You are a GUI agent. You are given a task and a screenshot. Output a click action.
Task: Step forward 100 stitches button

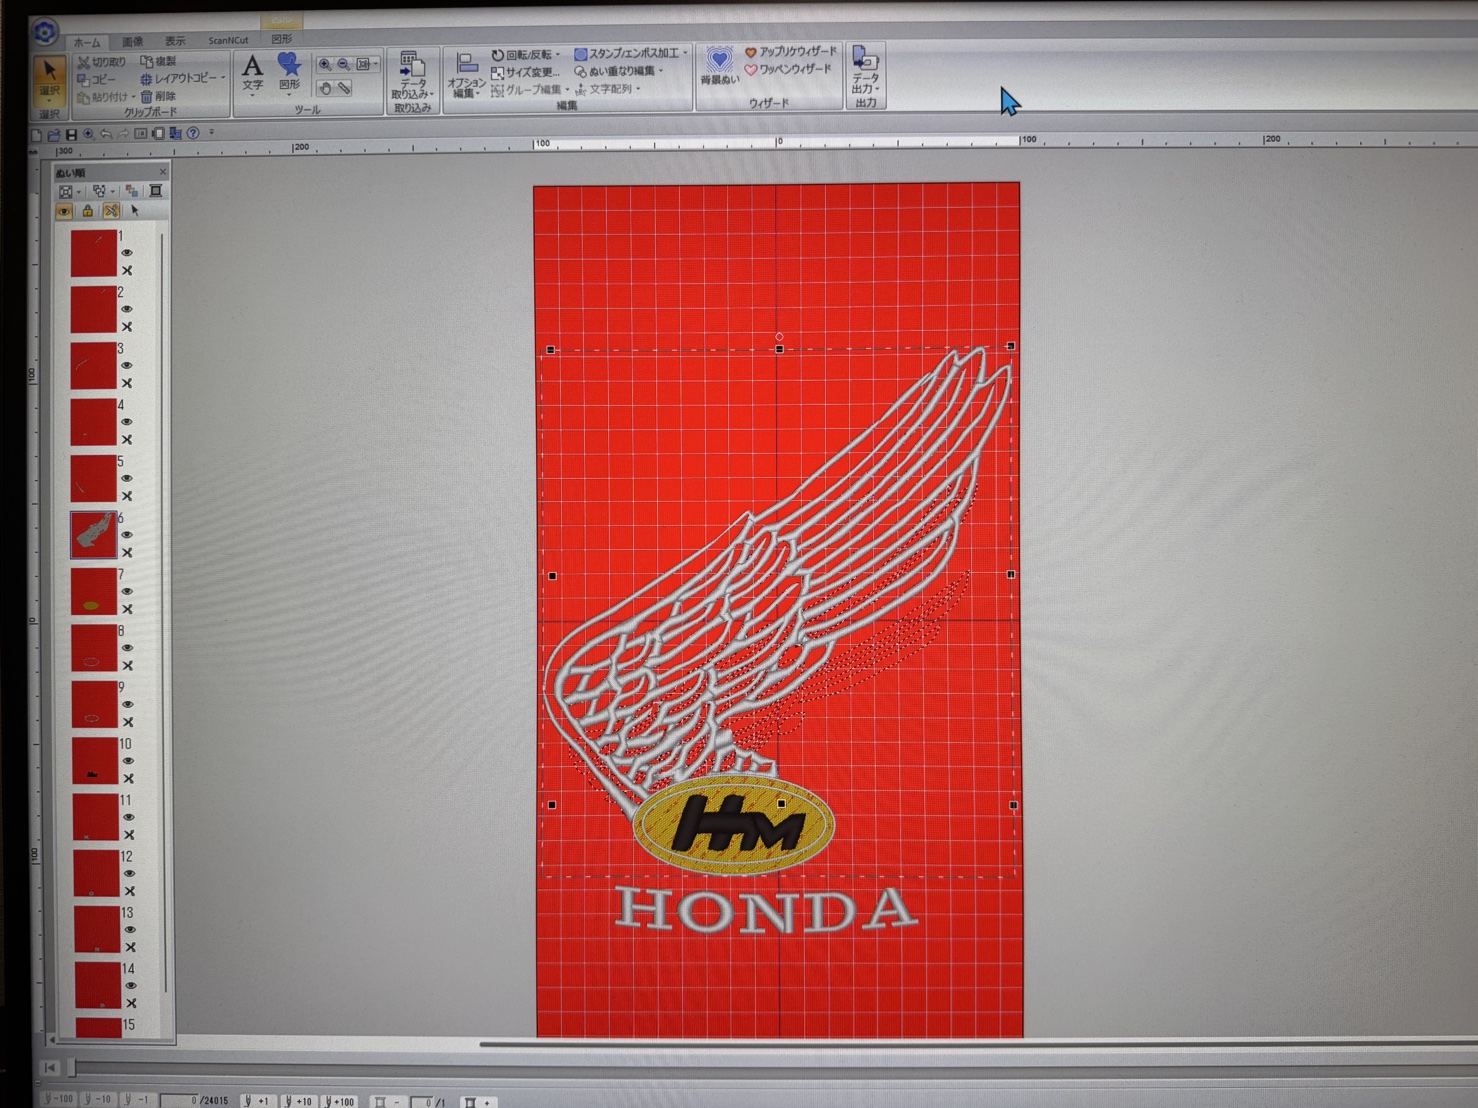(340, 1101)
